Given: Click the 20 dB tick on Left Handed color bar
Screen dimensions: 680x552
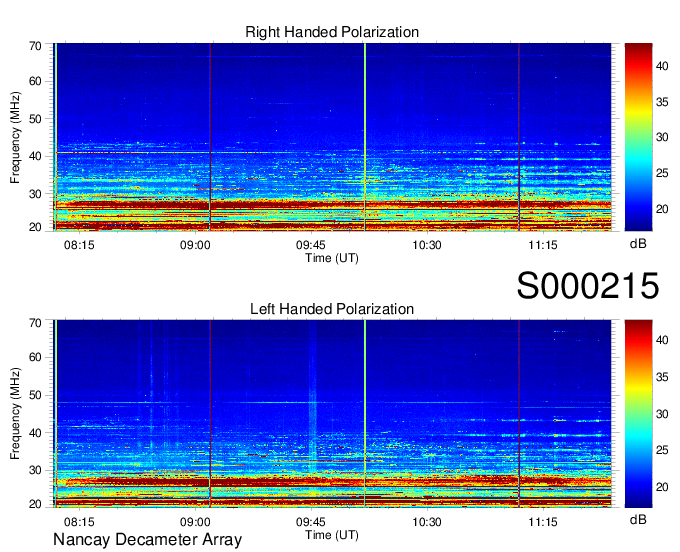Looking at the screenshot, I should [x=662, y=487].
